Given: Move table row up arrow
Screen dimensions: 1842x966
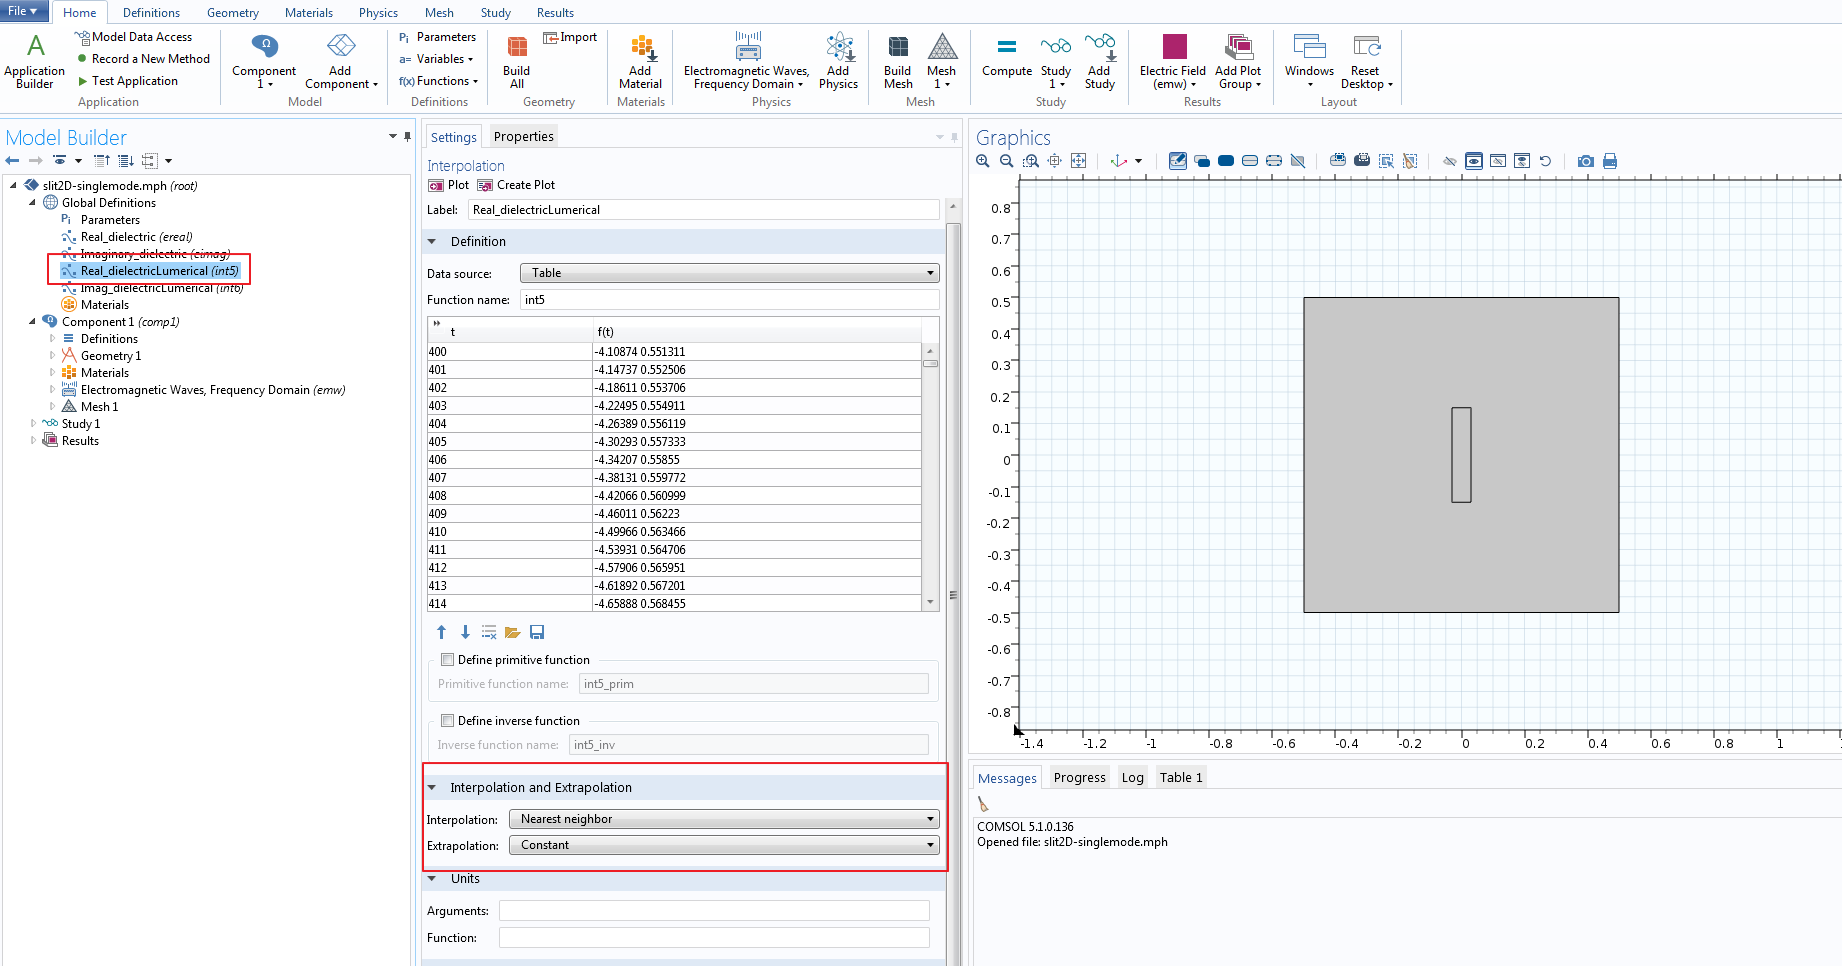Looking at the screenshot, I should pos(441,632).
